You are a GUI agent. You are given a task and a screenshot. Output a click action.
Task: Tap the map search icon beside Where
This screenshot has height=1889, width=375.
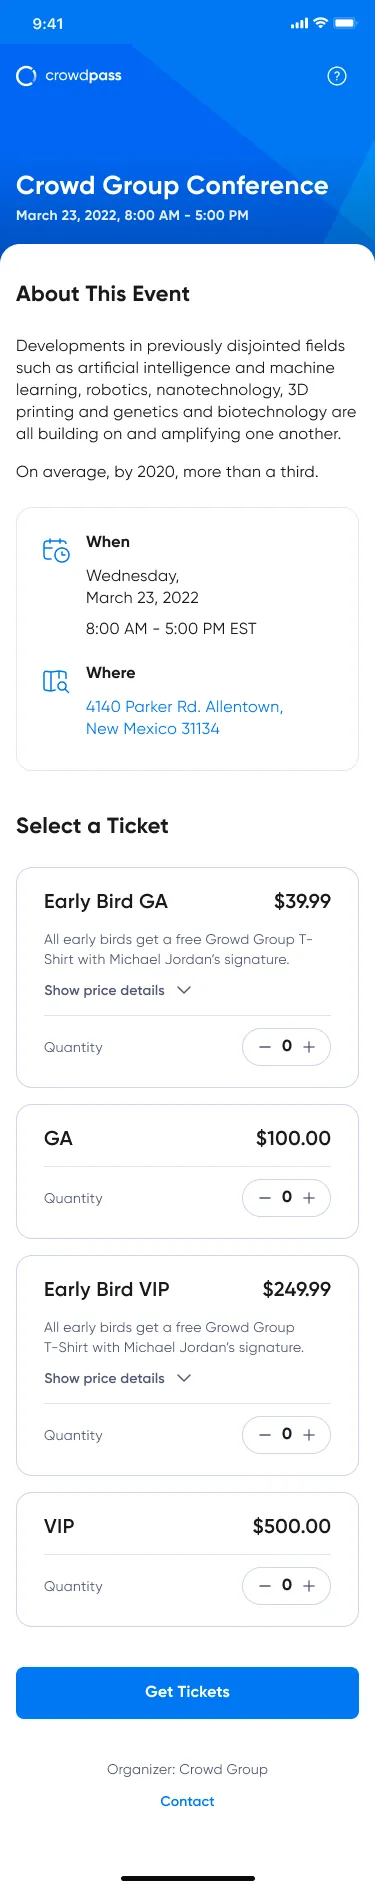(56, 681)
